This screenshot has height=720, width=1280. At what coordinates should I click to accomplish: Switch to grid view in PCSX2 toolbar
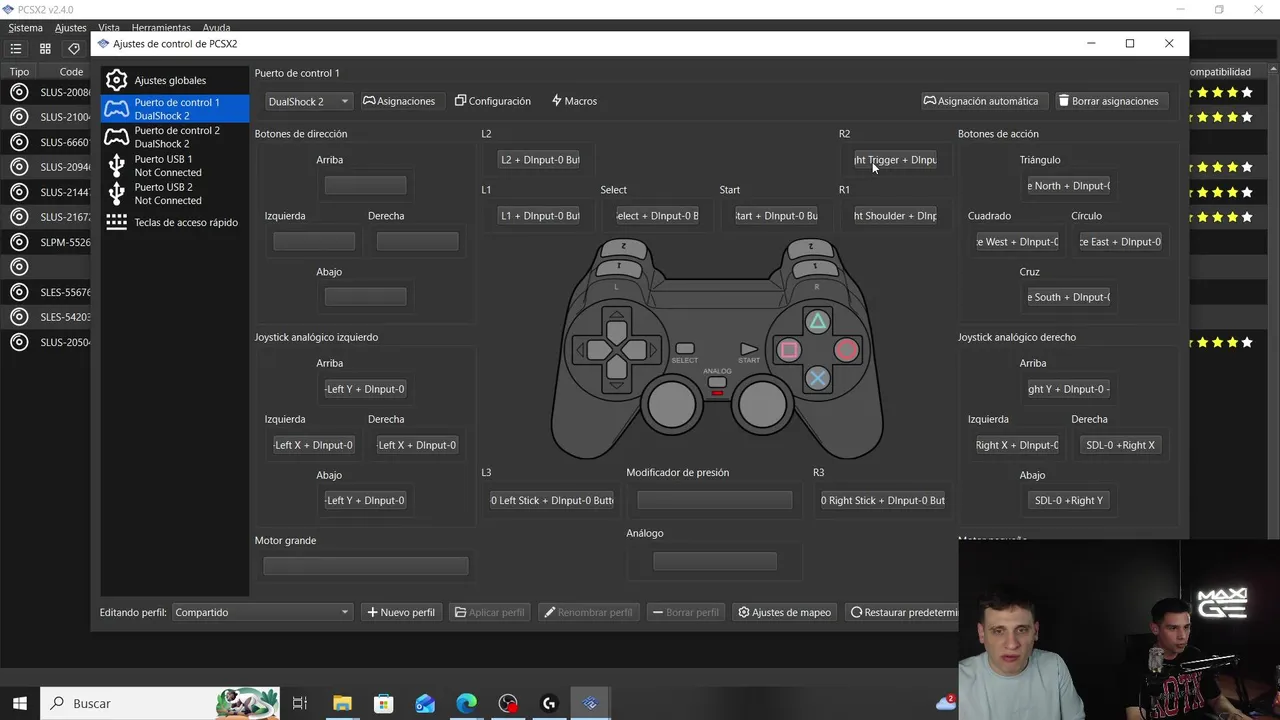(45, 48)
